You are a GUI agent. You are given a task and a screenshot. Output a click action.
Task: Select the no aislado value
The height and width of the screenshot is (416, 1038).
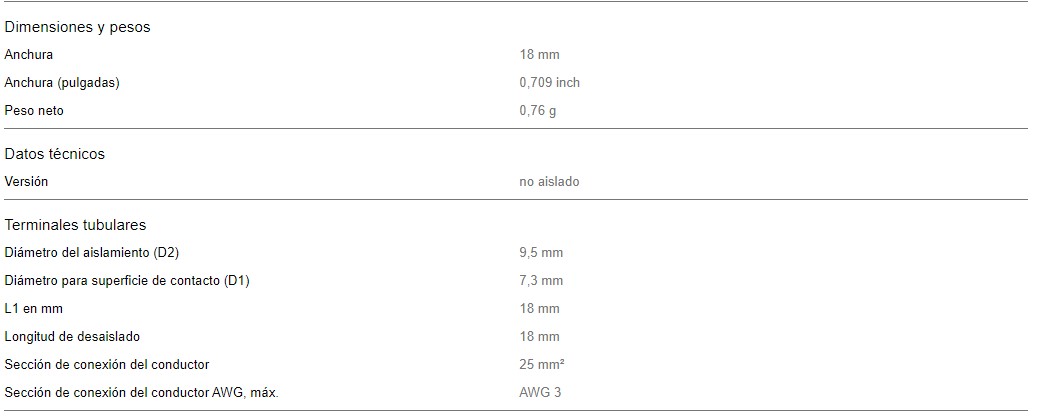[549, 182]
